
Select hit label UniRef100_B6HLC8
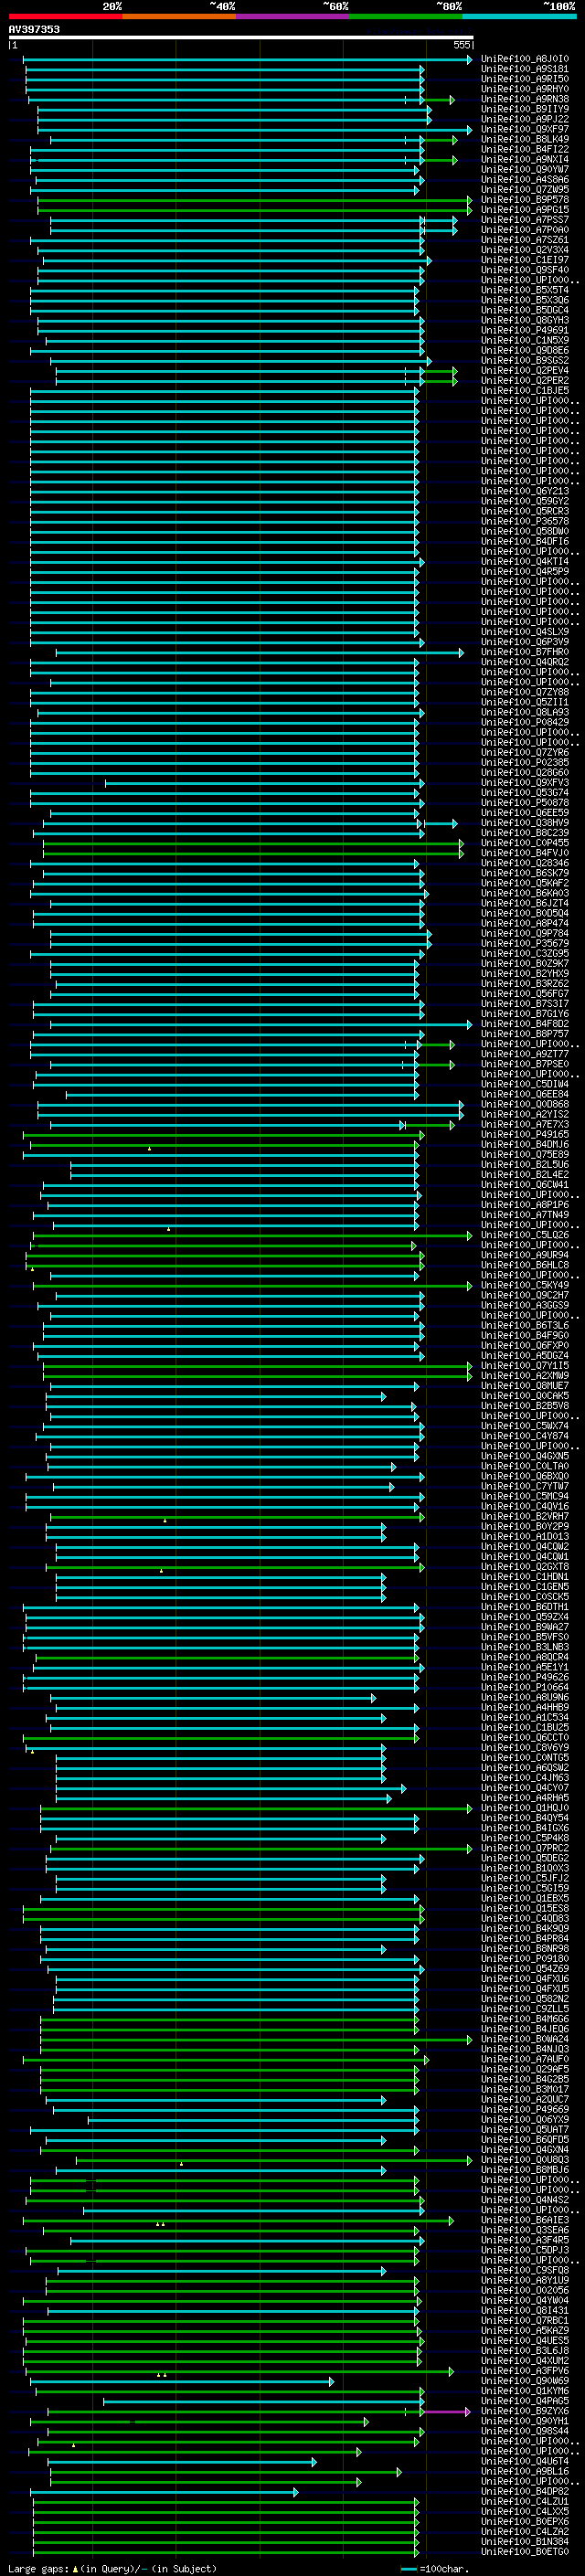(x=525, y=1266)
